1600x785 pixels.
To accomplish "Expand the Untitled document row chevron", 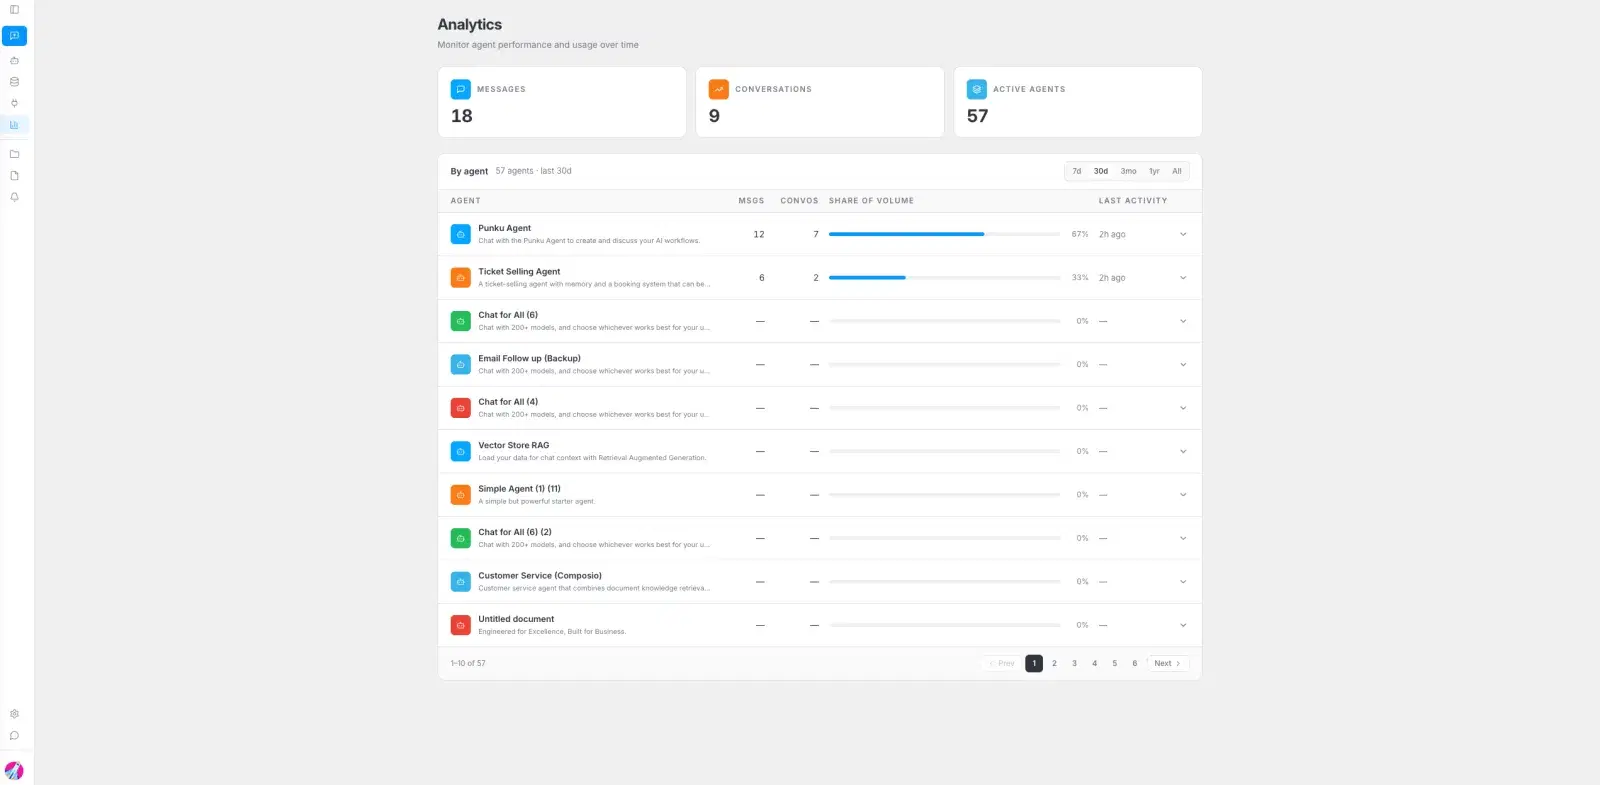I will (1183, 625).
